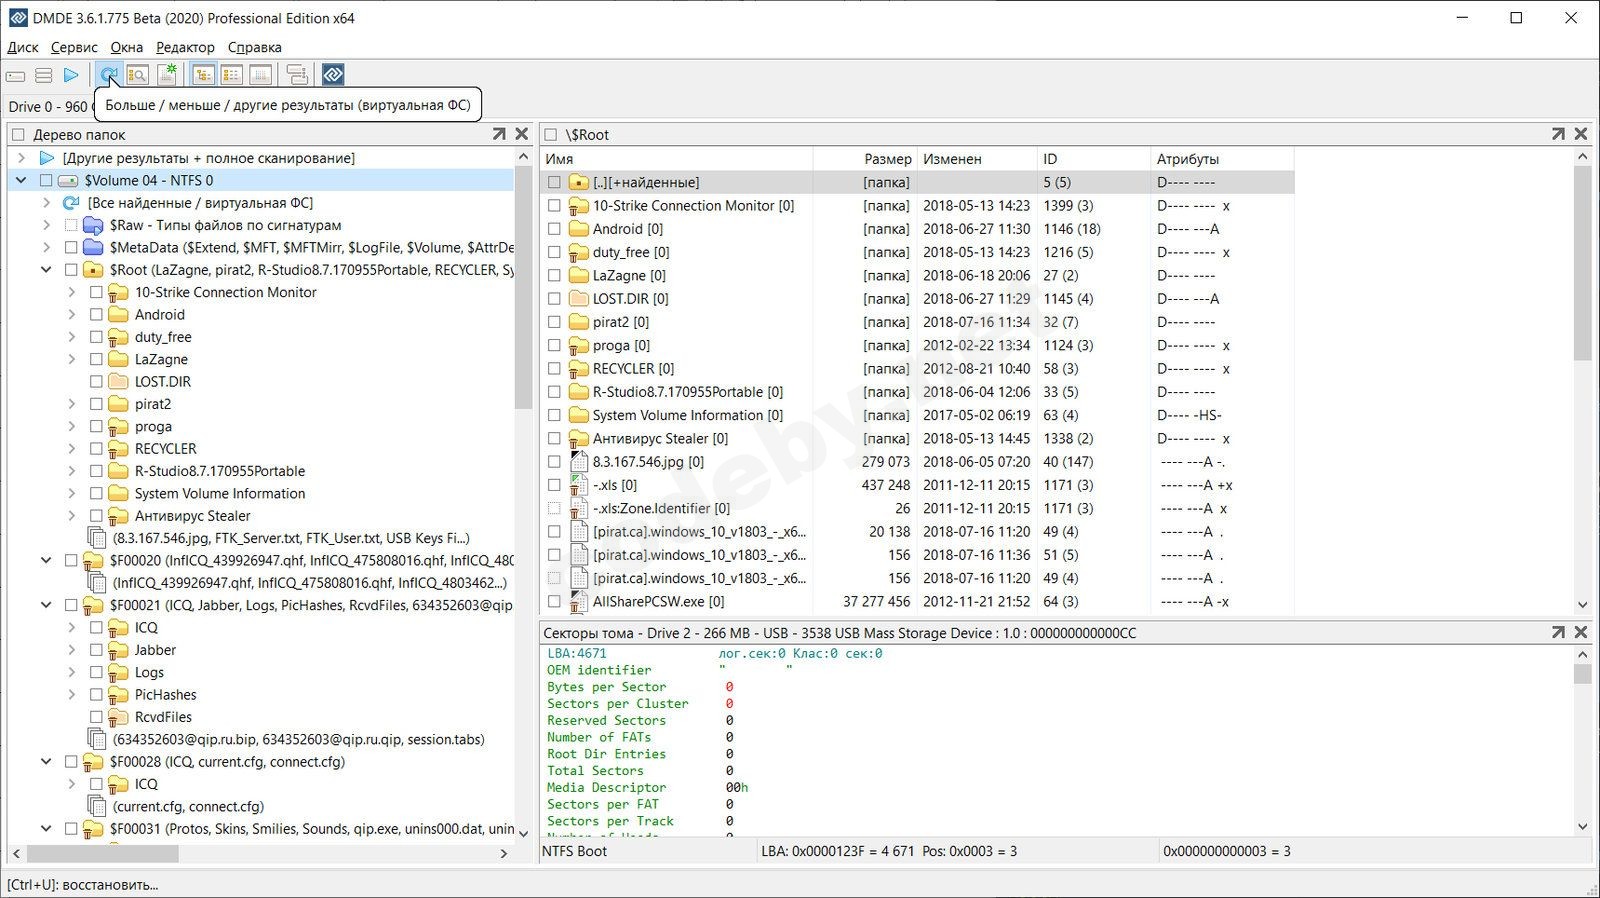The height and width of the screenshot is (898, 1600).
Task: Click the tree panel horizontal scrollbar thumb
Action: click(102, 853)
